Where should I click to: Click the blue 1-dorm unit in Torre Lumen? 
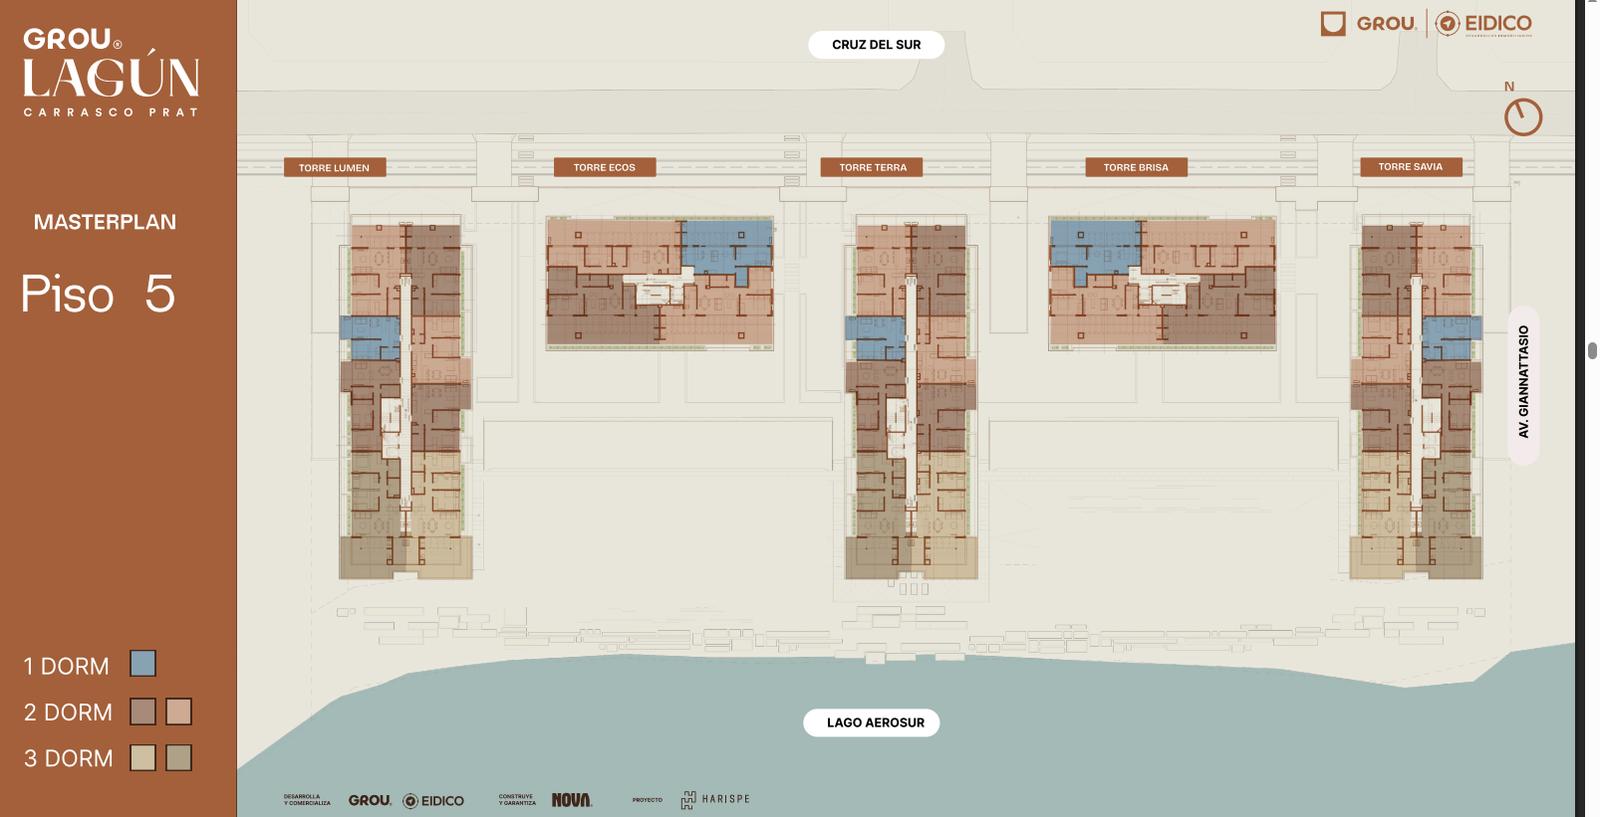pos(369,337)
